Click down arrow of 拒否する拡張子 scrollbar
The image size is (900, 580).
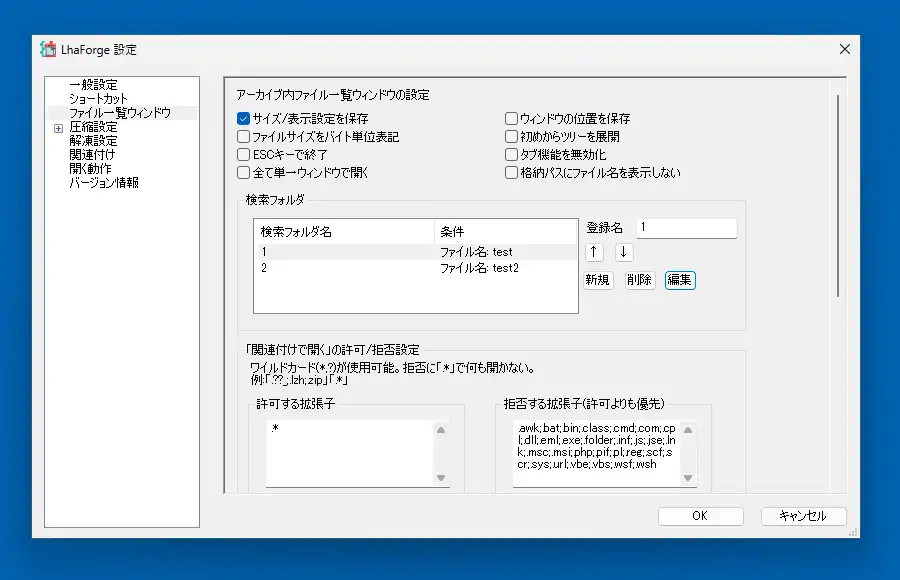coord(688,478)
